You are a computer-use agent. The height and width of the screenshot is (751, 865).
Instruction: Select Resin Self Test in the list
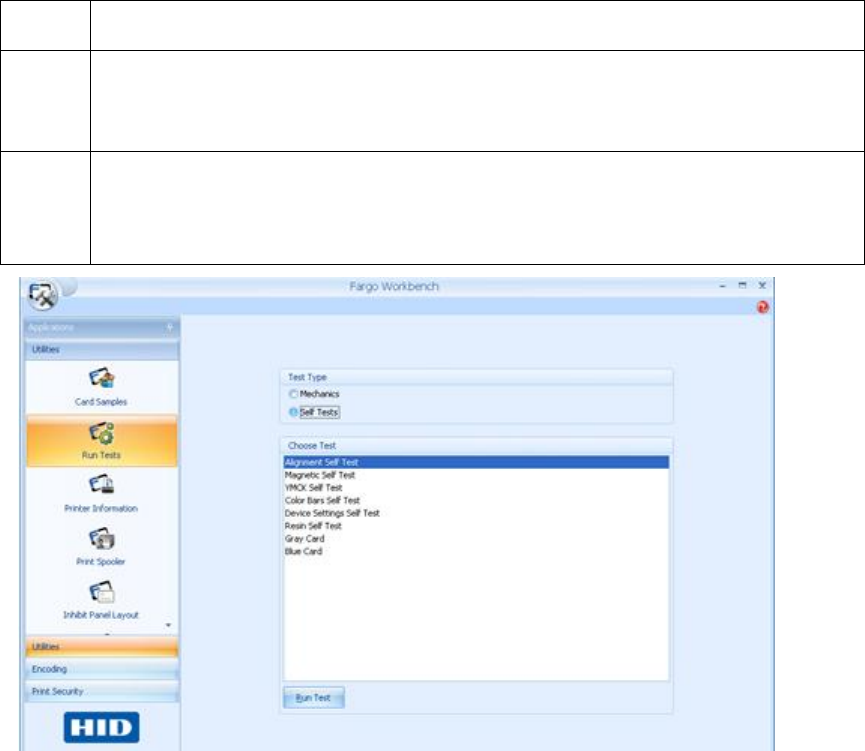click(476, 526)
